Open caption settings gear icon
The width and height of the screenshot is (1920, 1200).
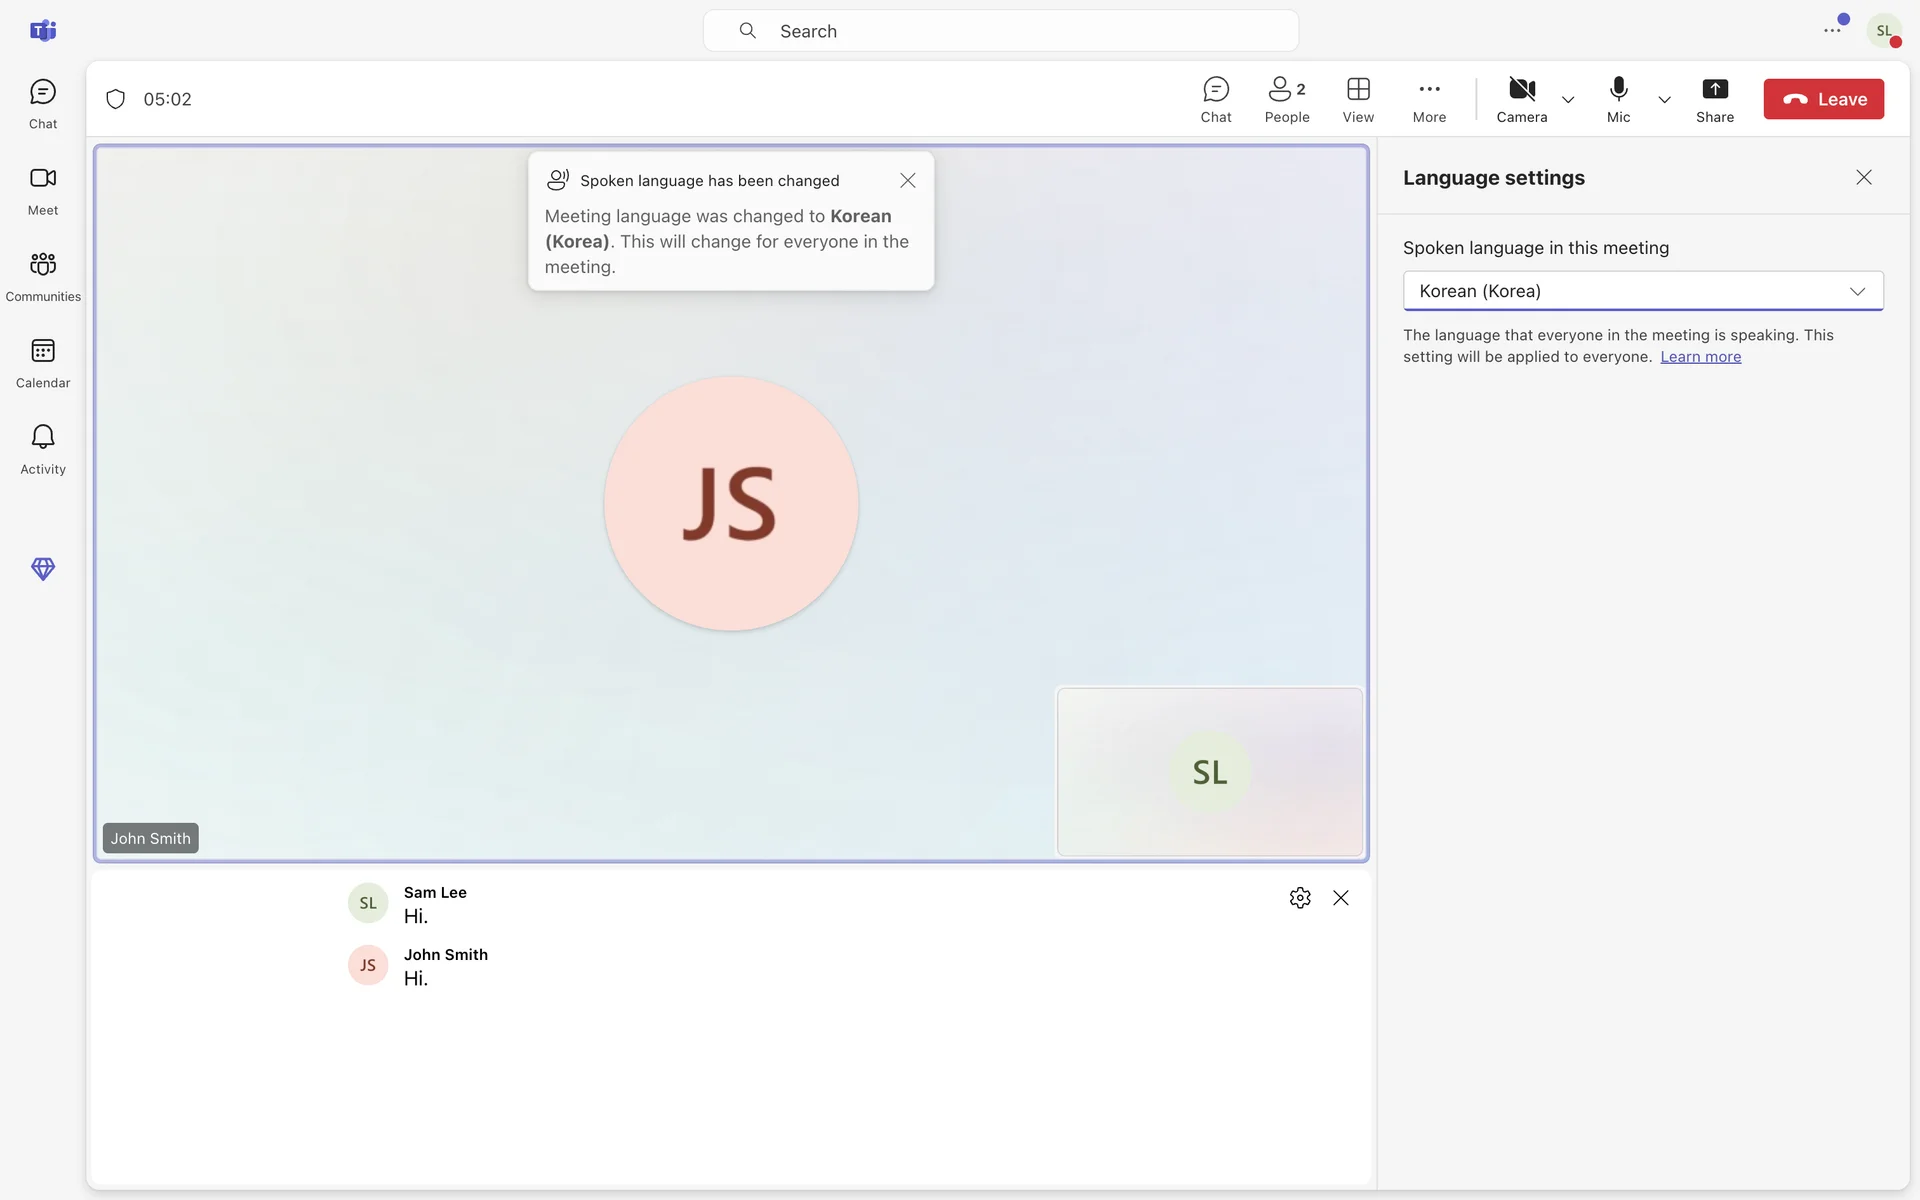pos(1299,898)
